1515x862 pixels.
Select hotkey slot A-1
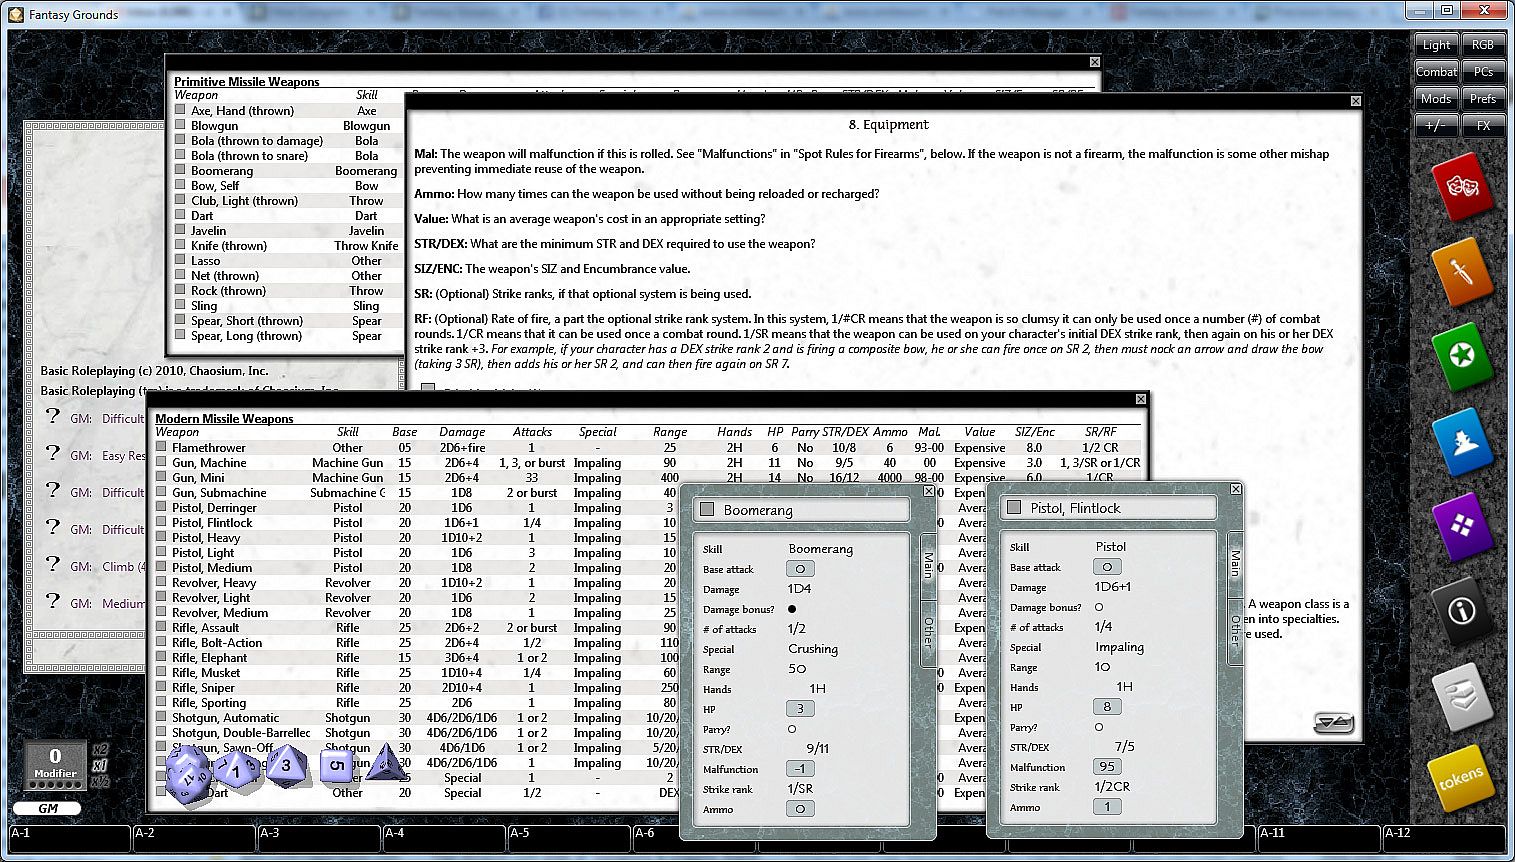(70, 839)
